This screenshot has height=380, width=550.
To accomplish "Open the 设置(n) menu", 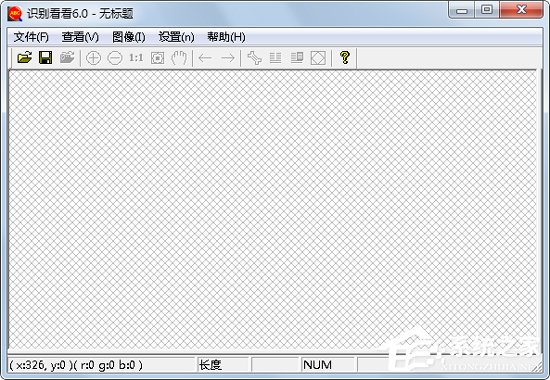I will pos(176,37).
